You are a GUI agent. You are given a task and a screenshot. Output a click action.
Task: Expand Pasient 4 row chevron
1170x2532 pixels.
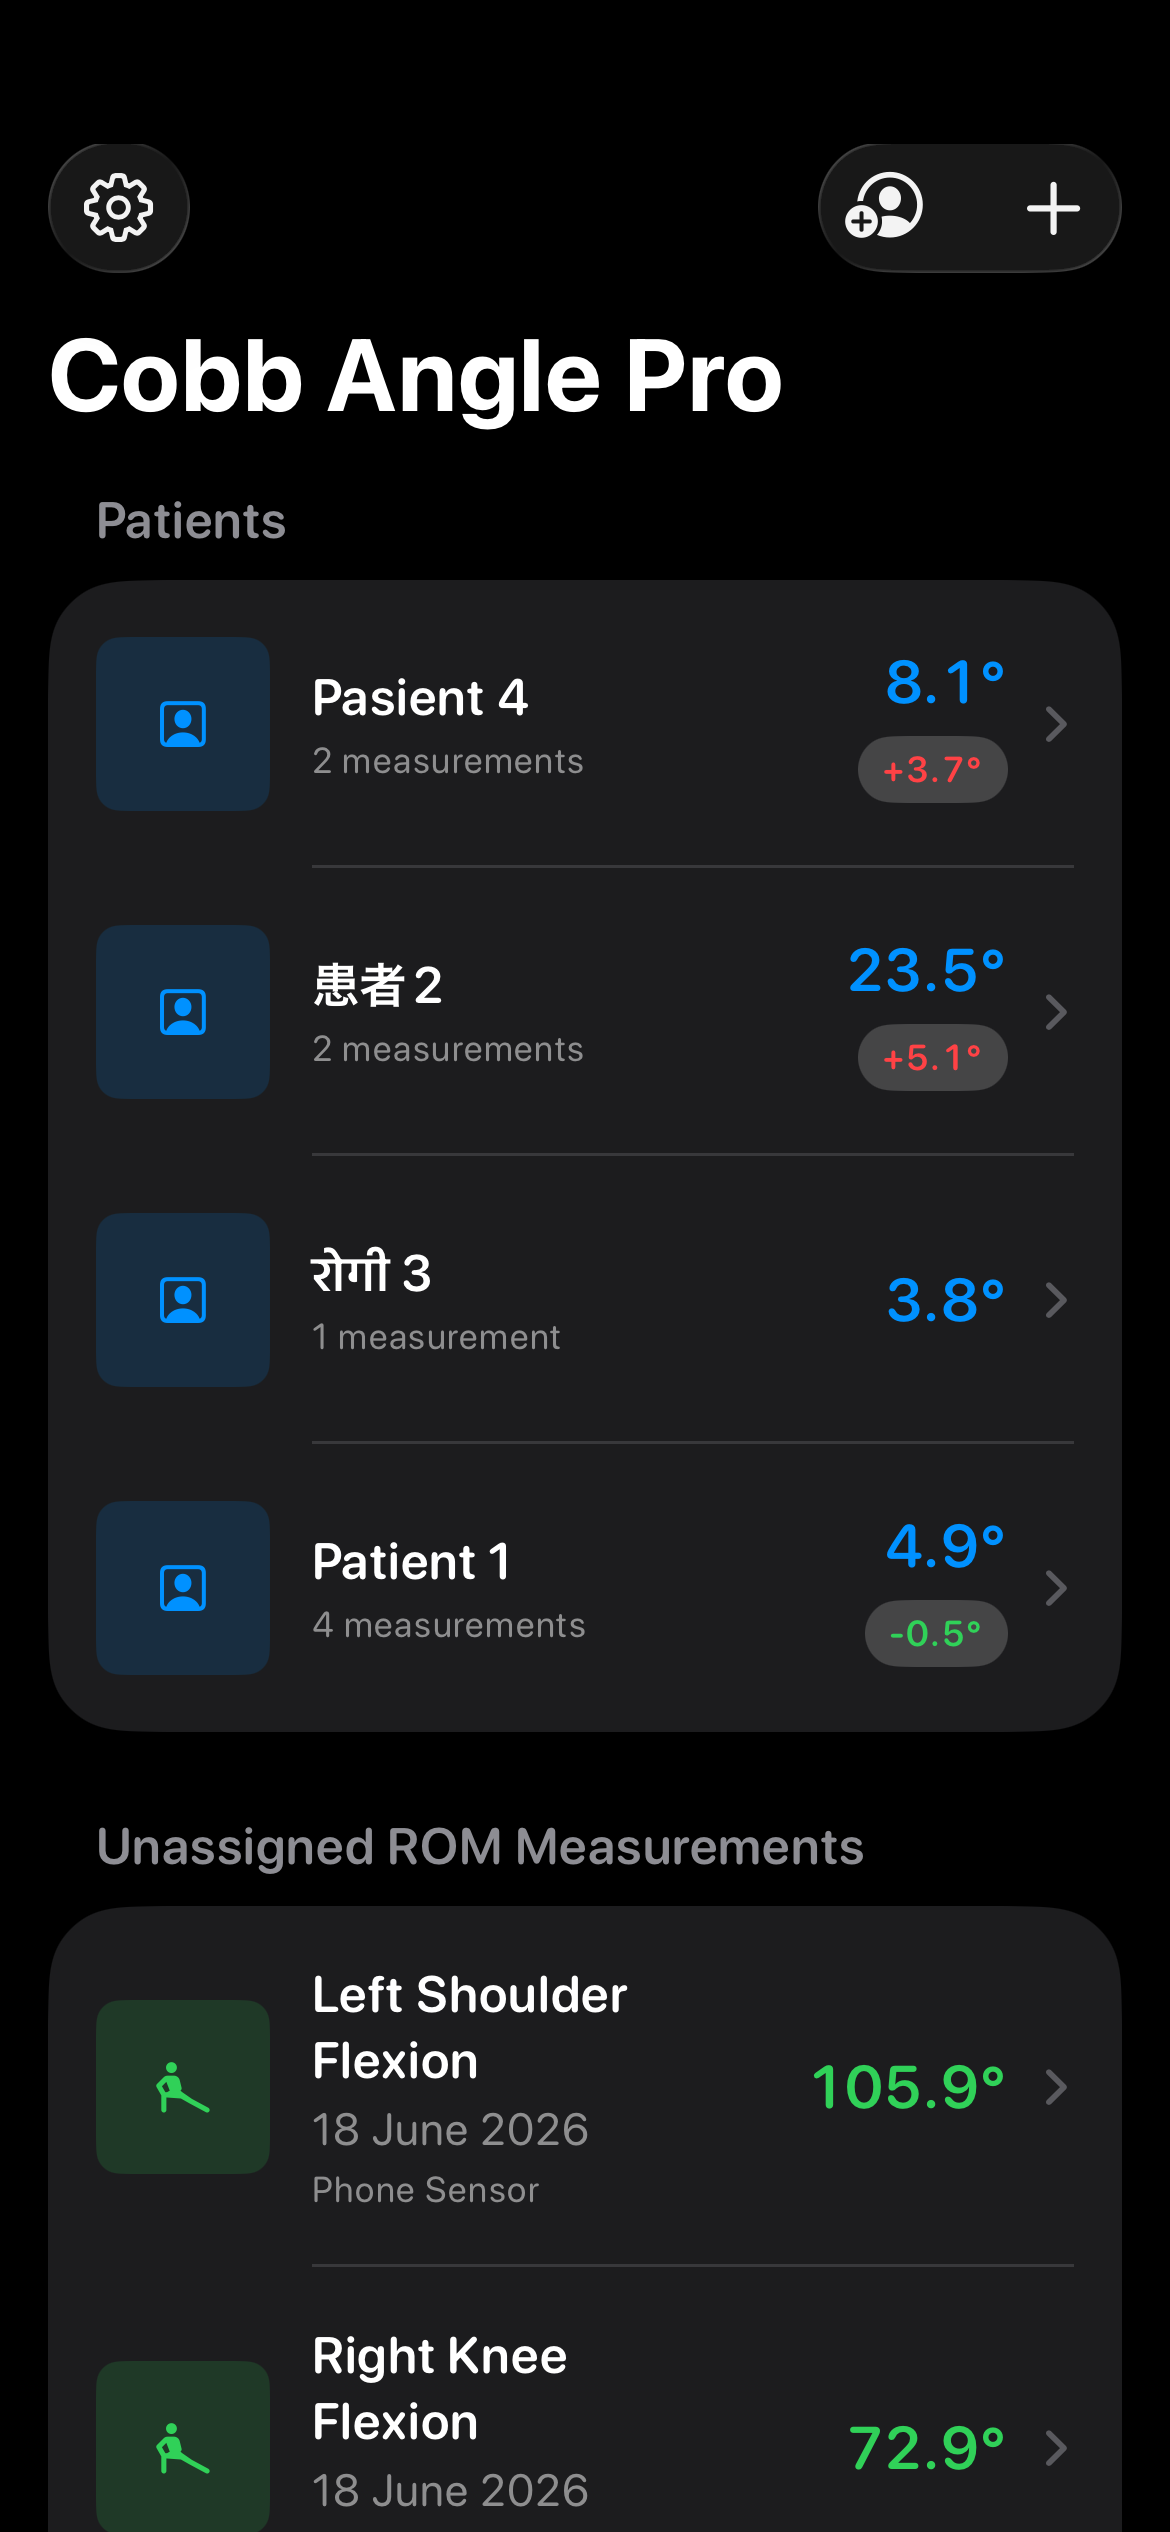[x=1056, y=724]
